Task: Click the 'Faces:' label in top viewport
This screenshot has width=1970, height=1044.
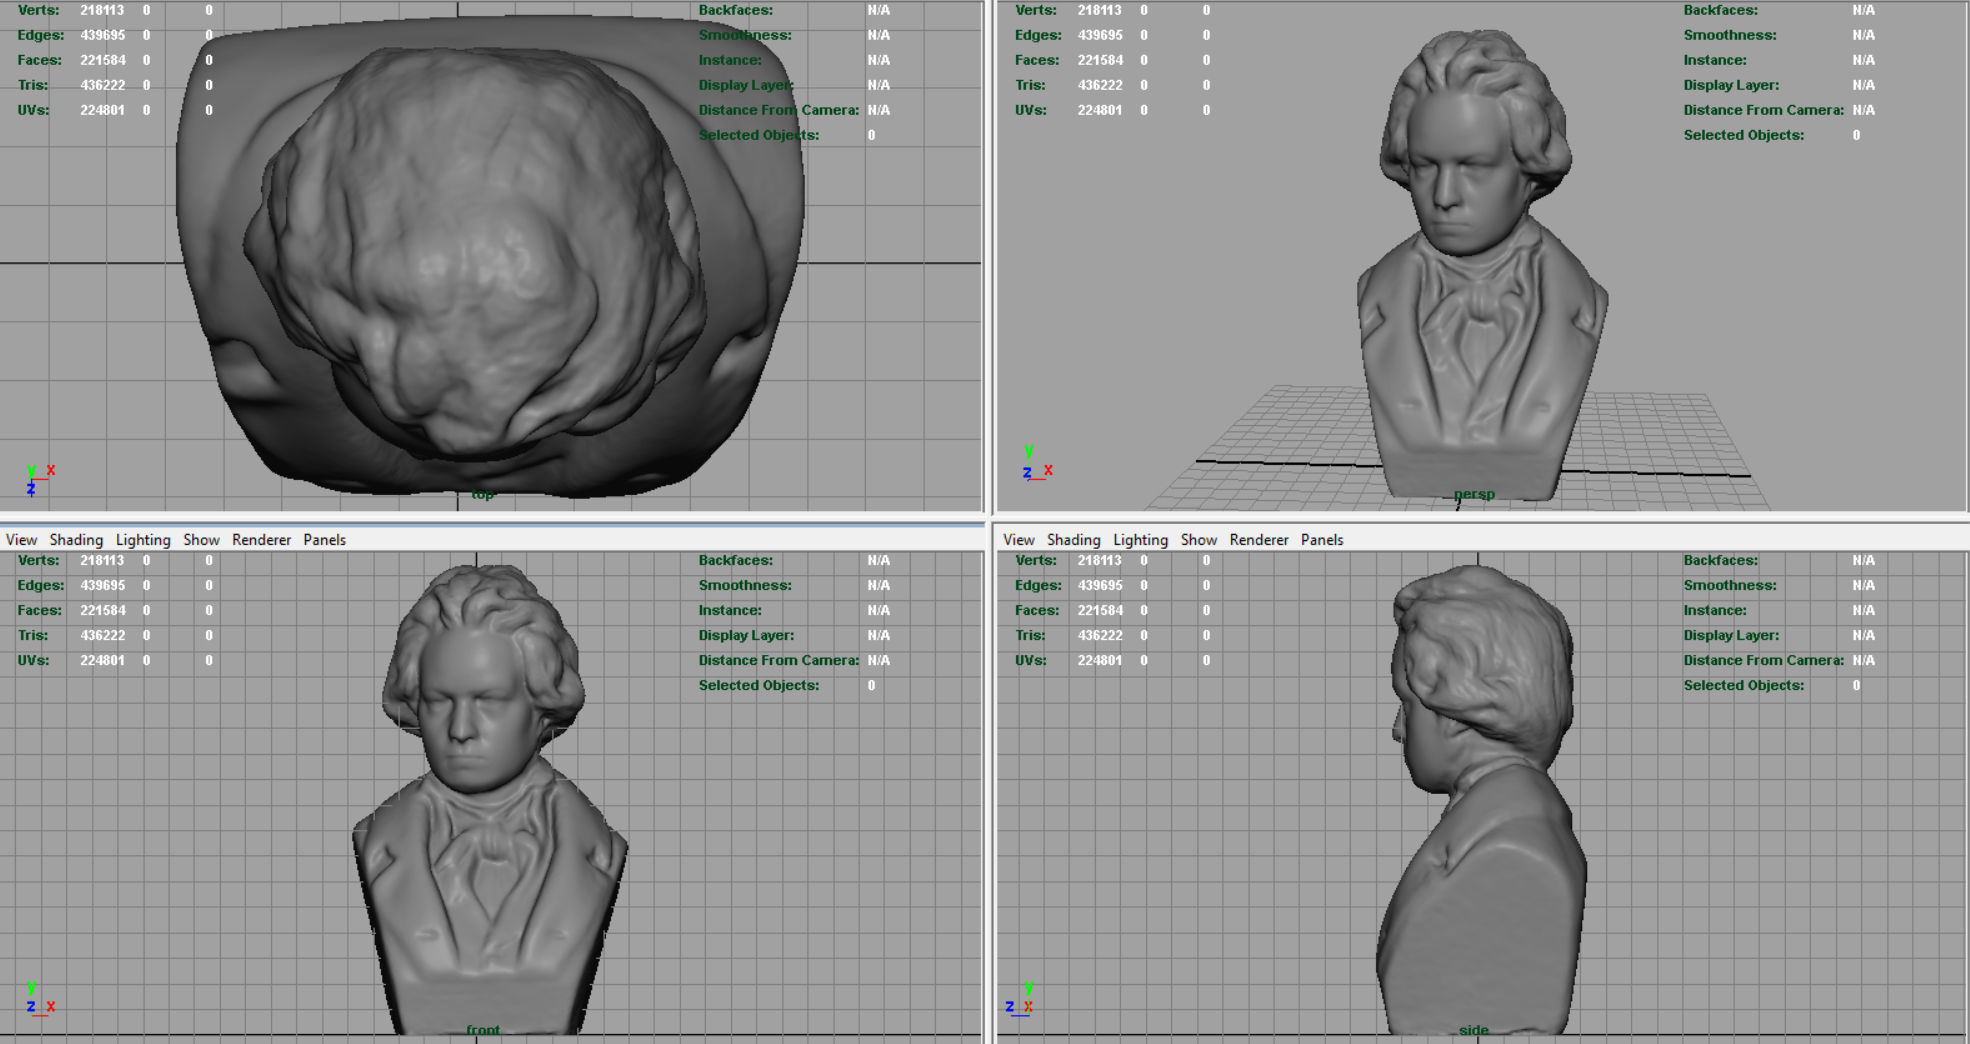Action: 39,60
